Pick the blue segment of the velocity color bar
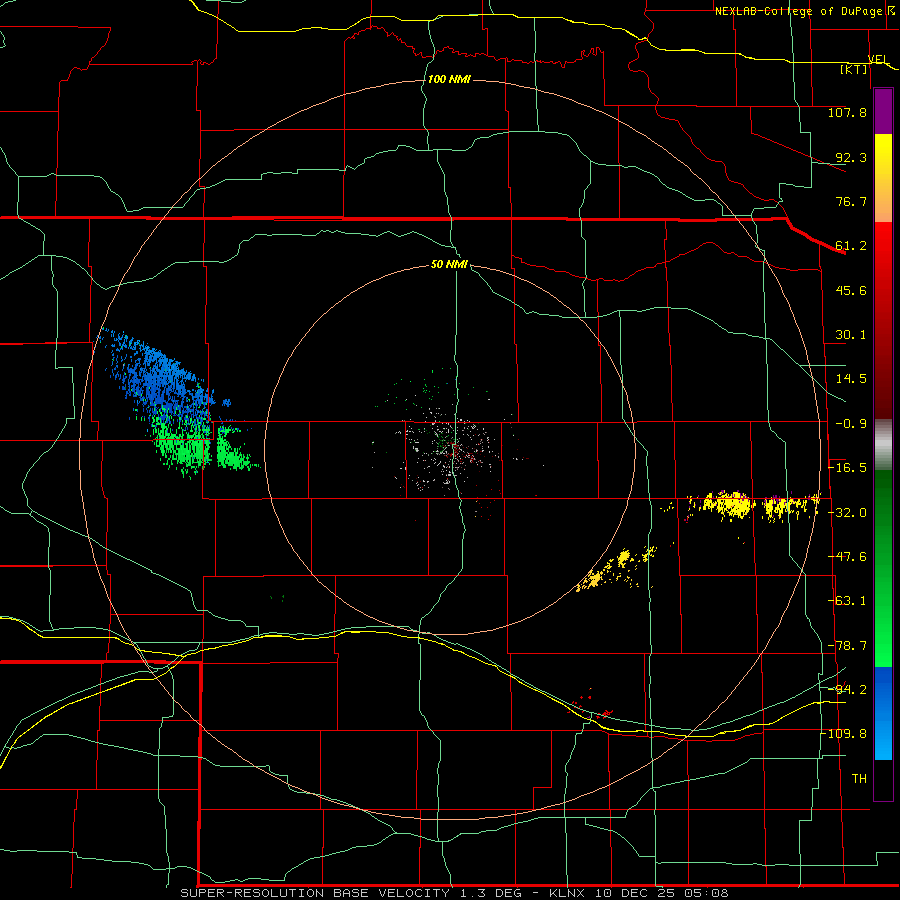The width and height of the screenshot is (900, 900). tap(883, 713)
